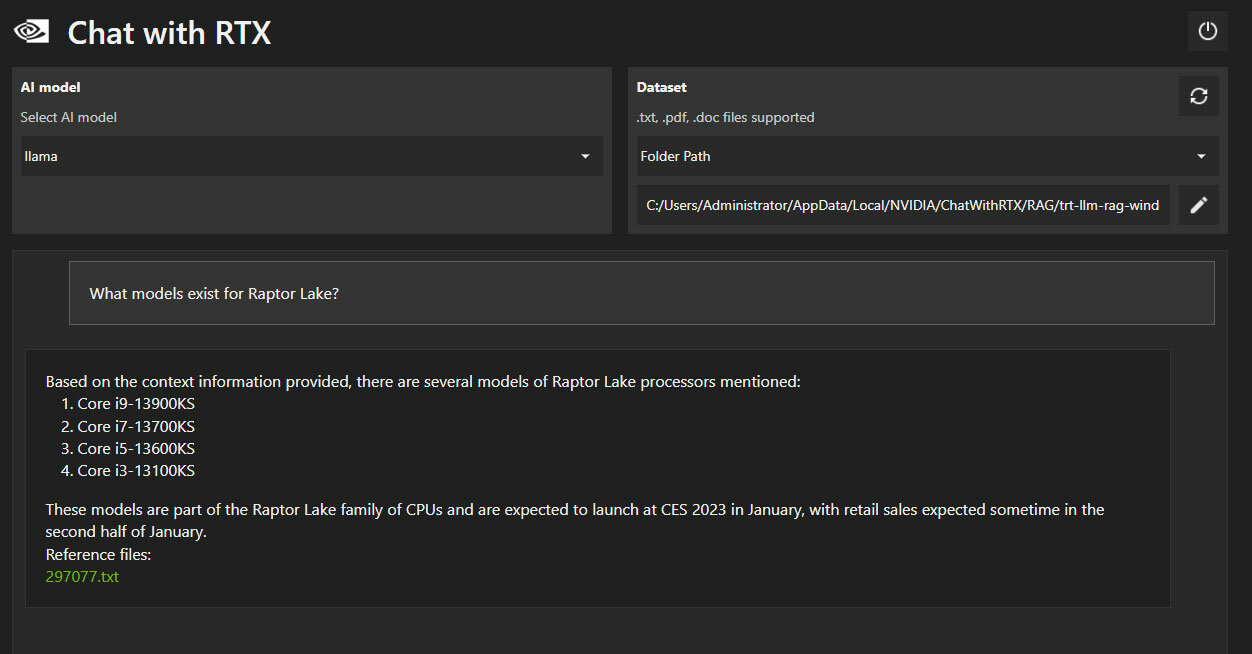Edit folder path with the pencil icon

coord(1198,205)
